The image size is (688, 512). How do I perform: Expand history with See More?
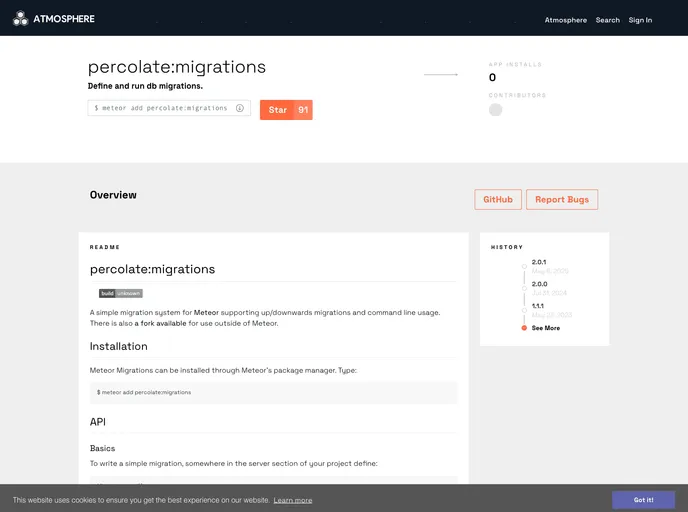coord(545,328)
